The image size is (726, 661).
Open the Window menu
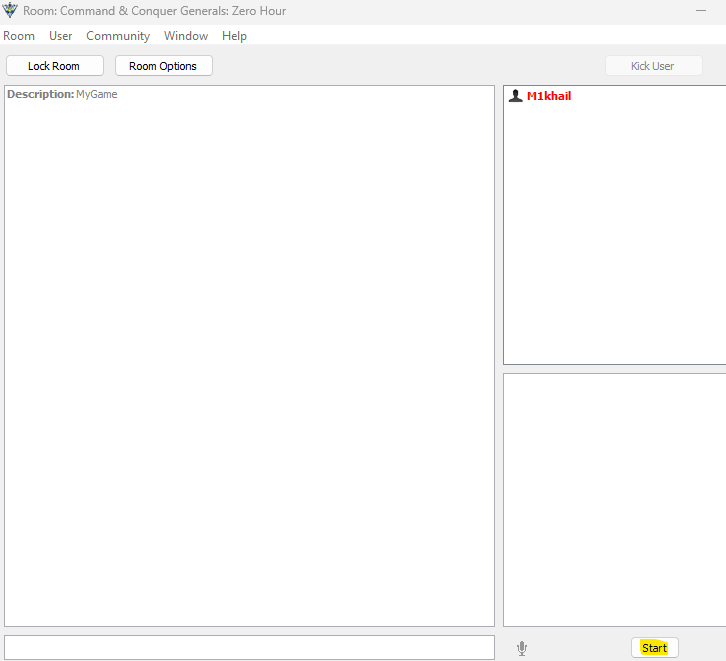pos(186,36)
